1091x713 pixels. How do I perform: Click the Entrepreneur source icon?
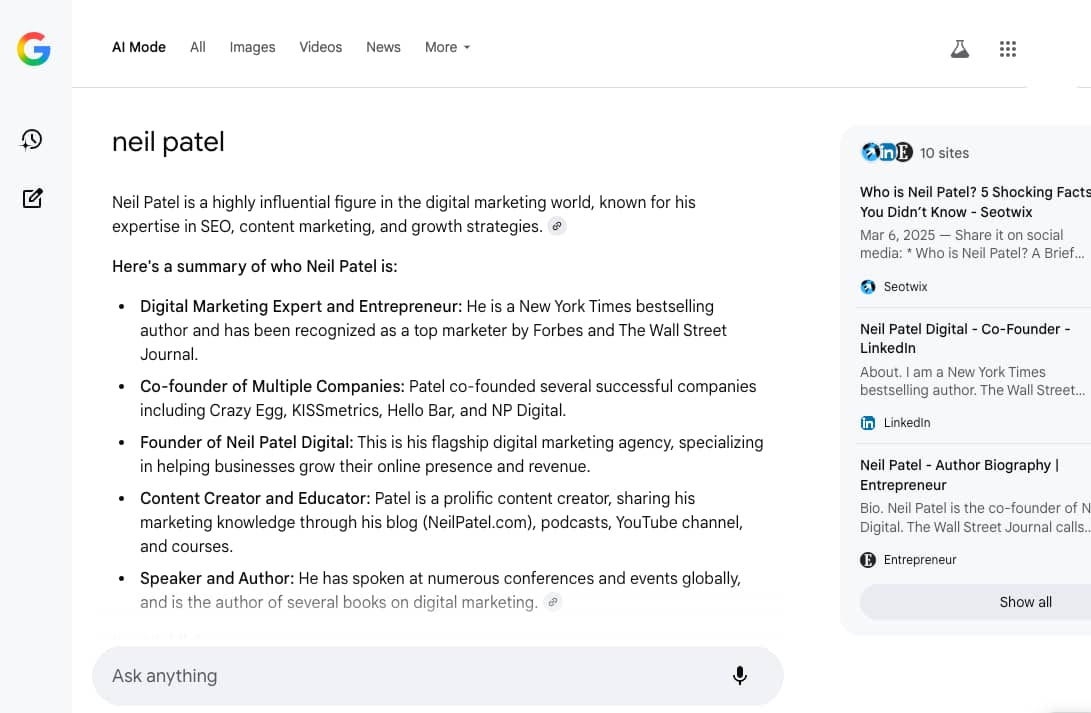[x=868, y=560]
